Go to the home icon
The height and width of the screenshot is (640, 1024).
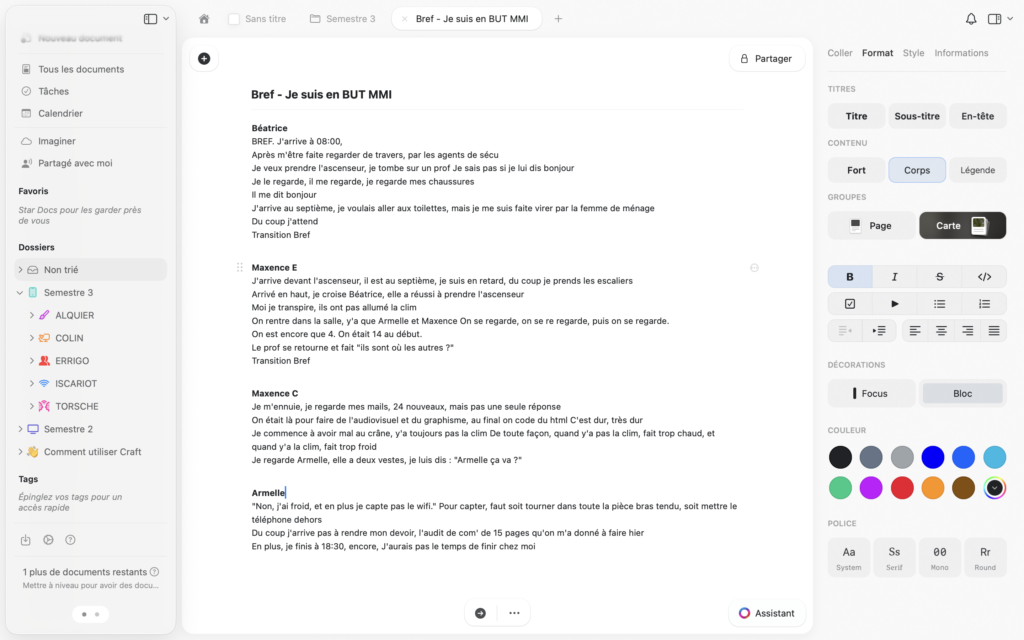(x=204, y=19)
